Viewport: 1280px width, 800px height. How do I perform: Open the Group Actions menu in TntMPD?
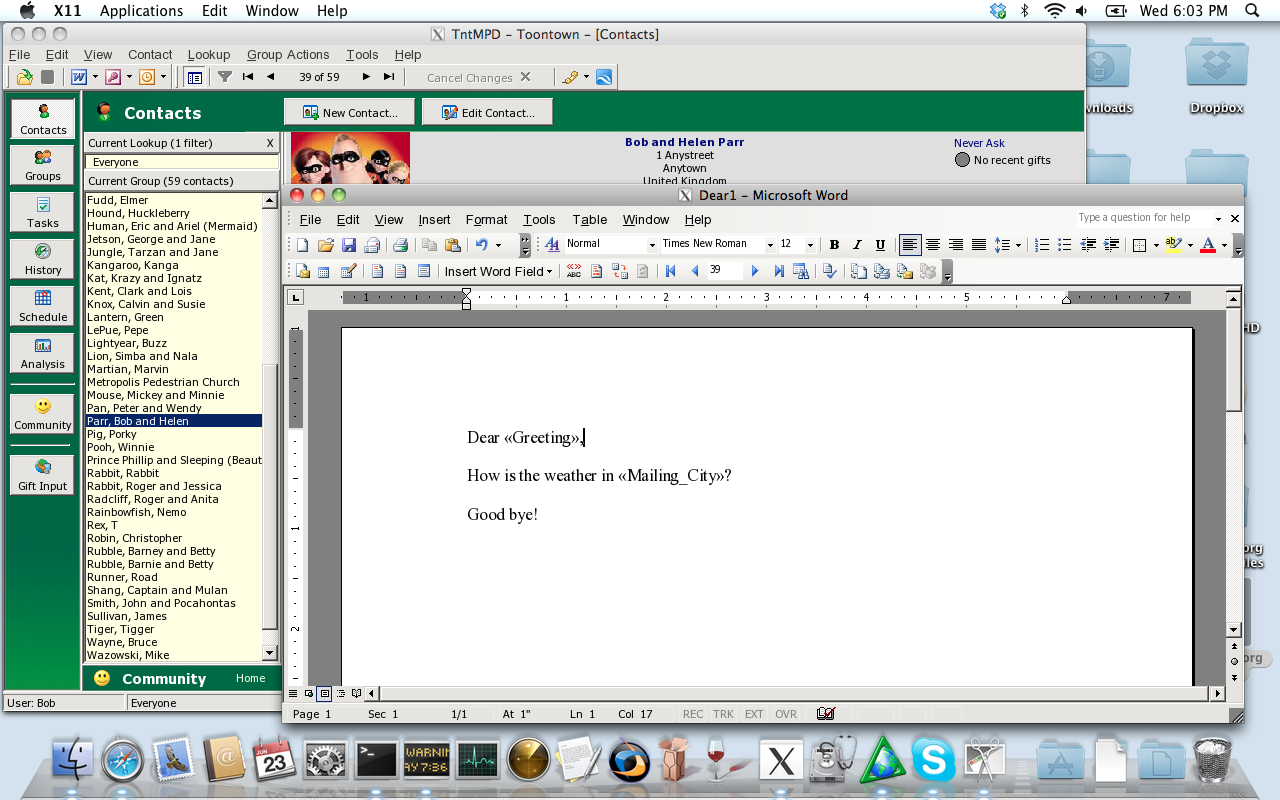[x=288, y=55]
